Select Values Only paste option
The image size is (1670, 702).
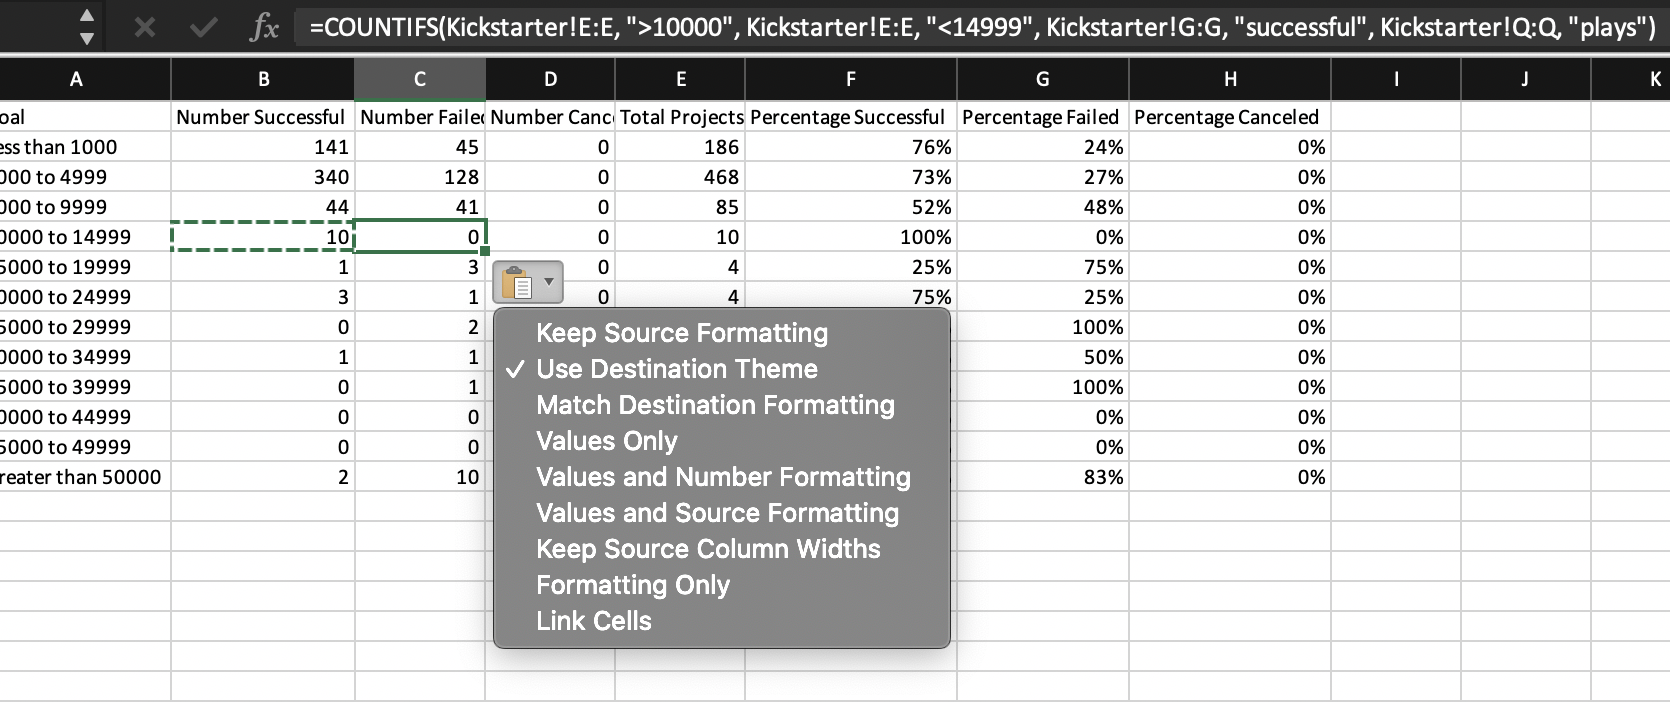point(607,441)
